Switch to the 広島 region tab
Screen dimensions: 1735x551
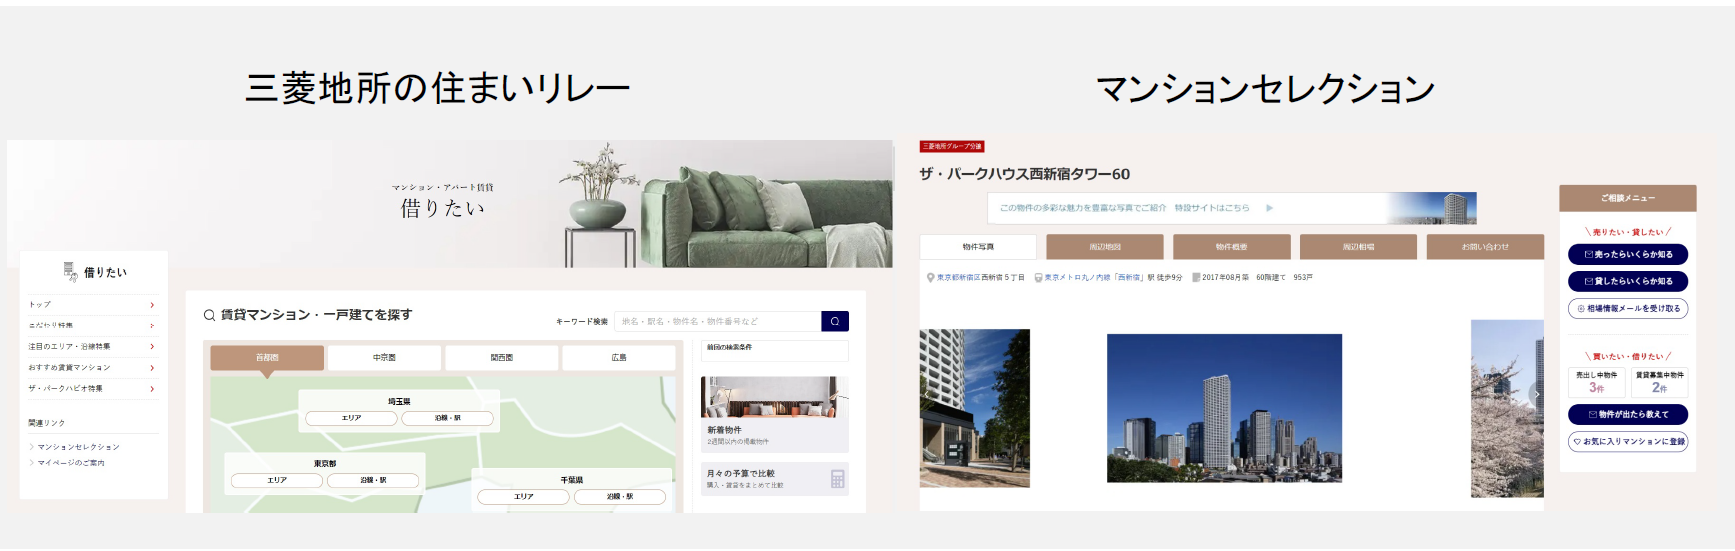click(x=619, y=358)
